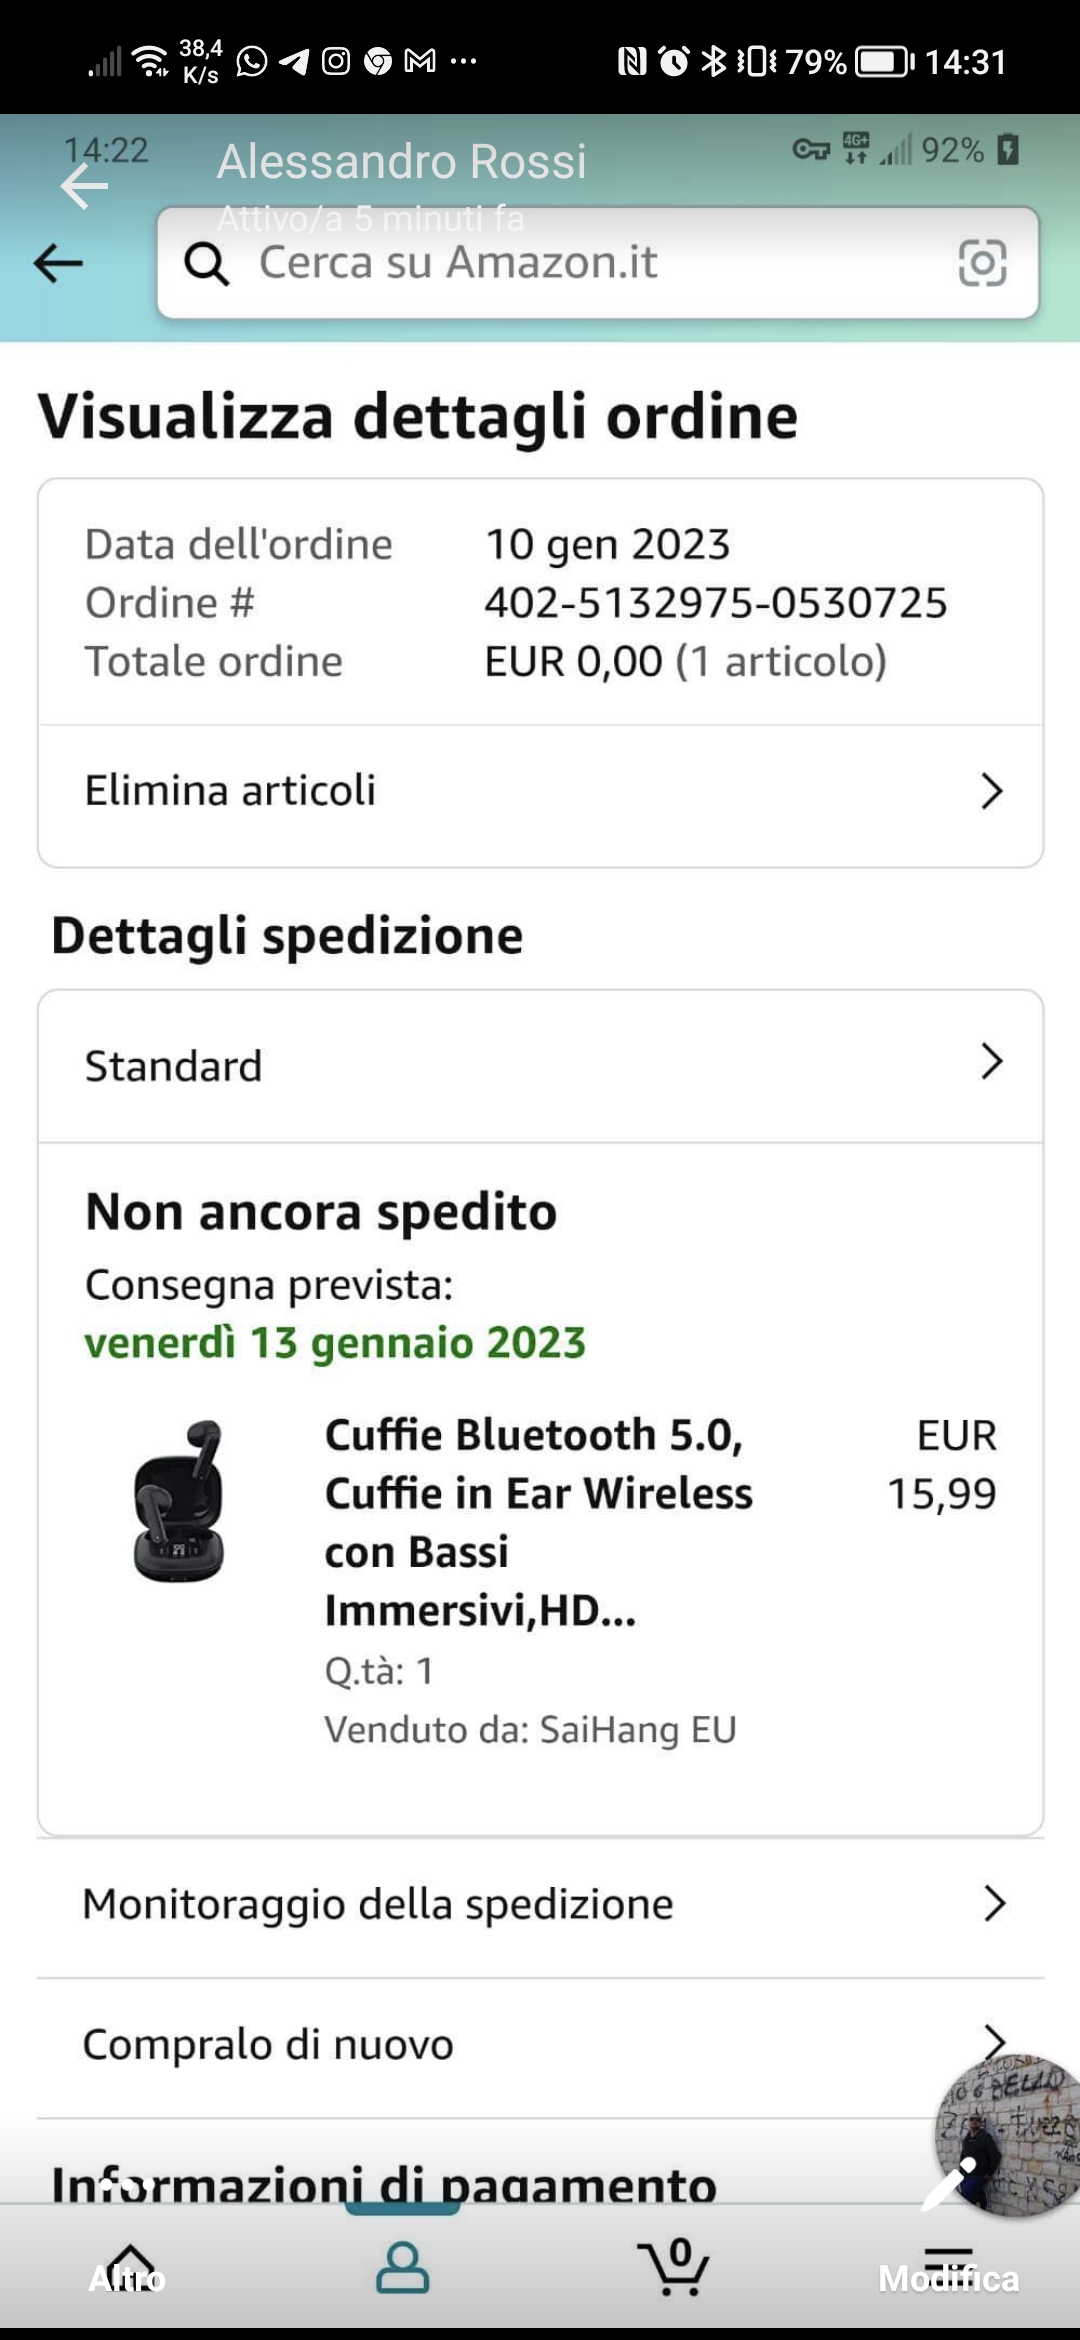1080x2340 pixels.
Task: Open the Standard shipping option chevron
Action: (x=990, y=1062)
